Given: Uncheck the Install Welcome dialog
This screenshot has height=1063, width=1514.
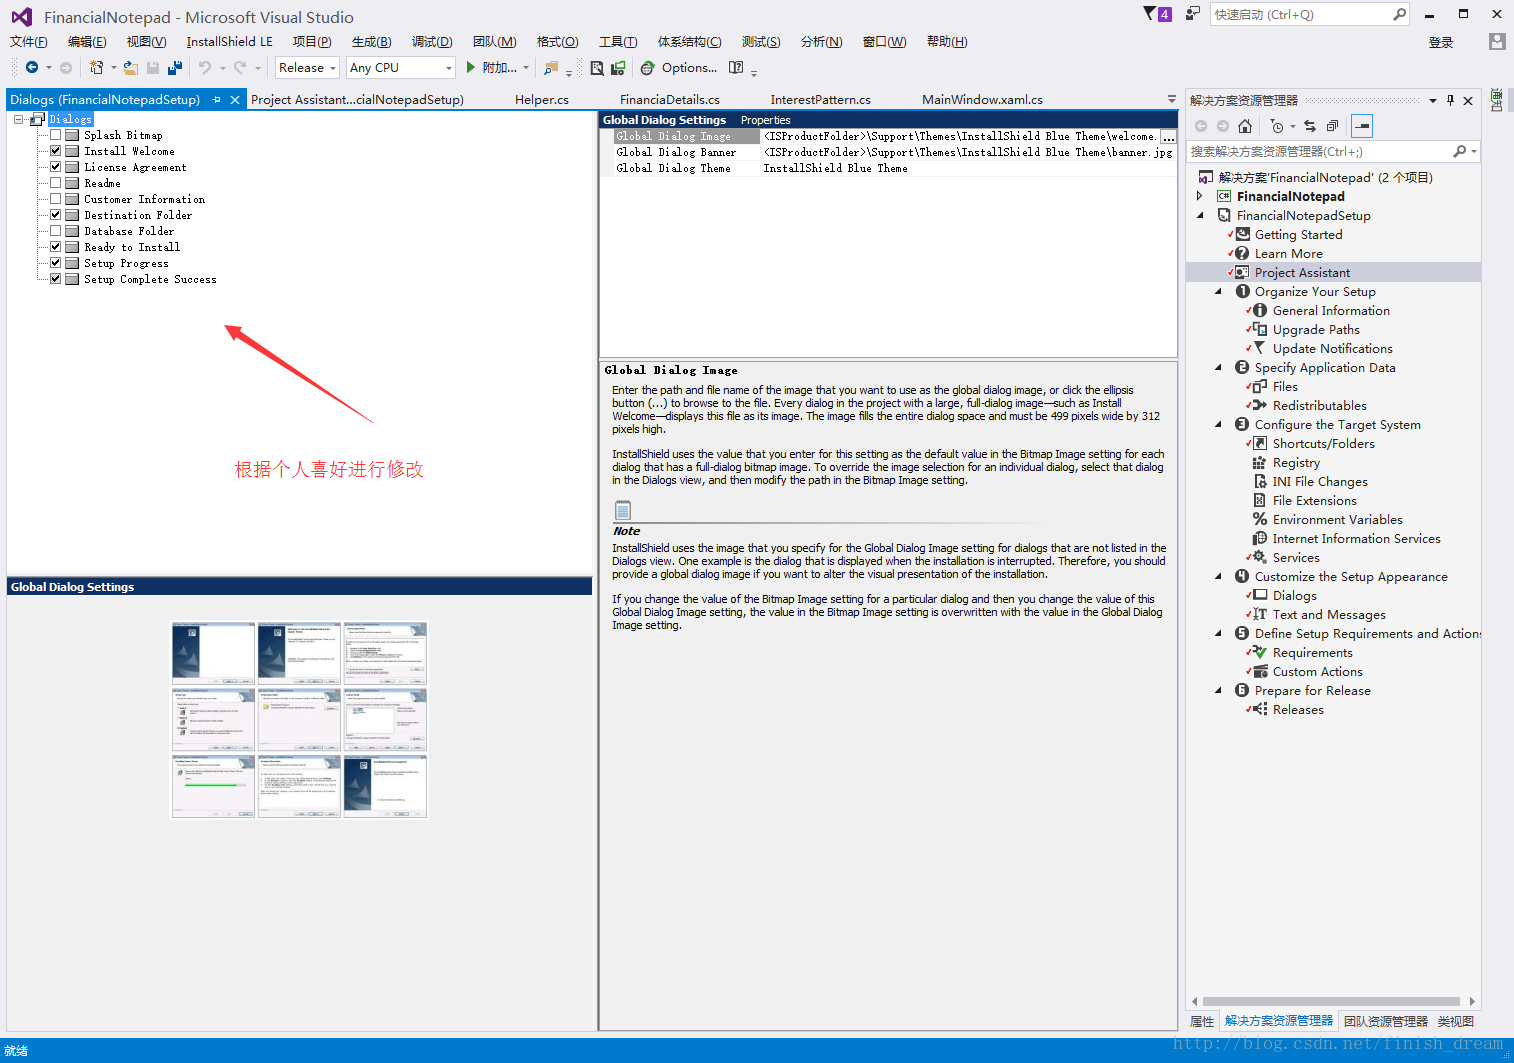Looking at the screenshot, I should coord(56,151).
